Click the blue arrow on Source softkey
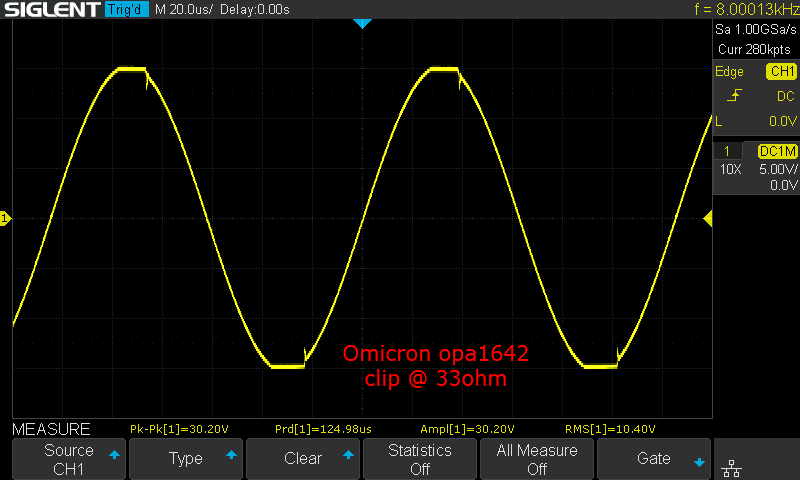The height and width of the screenshot is (480, 800). [114, 454]
